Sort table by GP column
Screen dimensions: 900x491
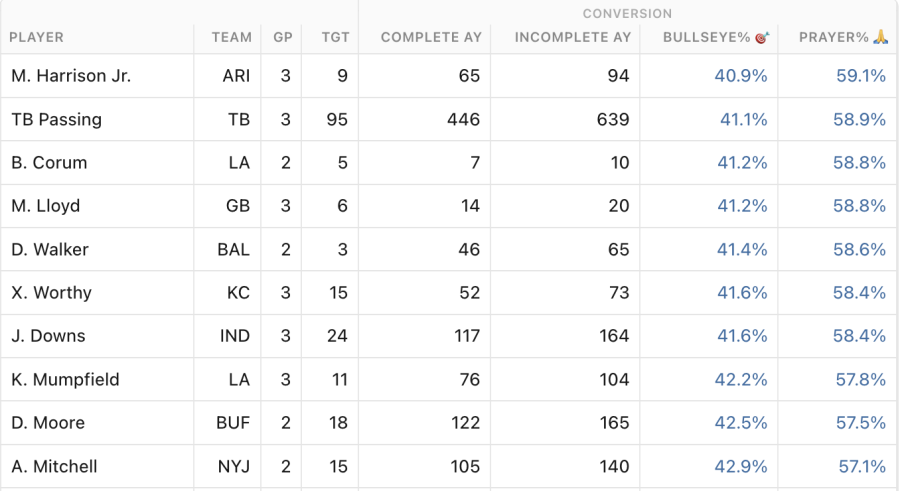pyautogui.click(x=282, y=37)
